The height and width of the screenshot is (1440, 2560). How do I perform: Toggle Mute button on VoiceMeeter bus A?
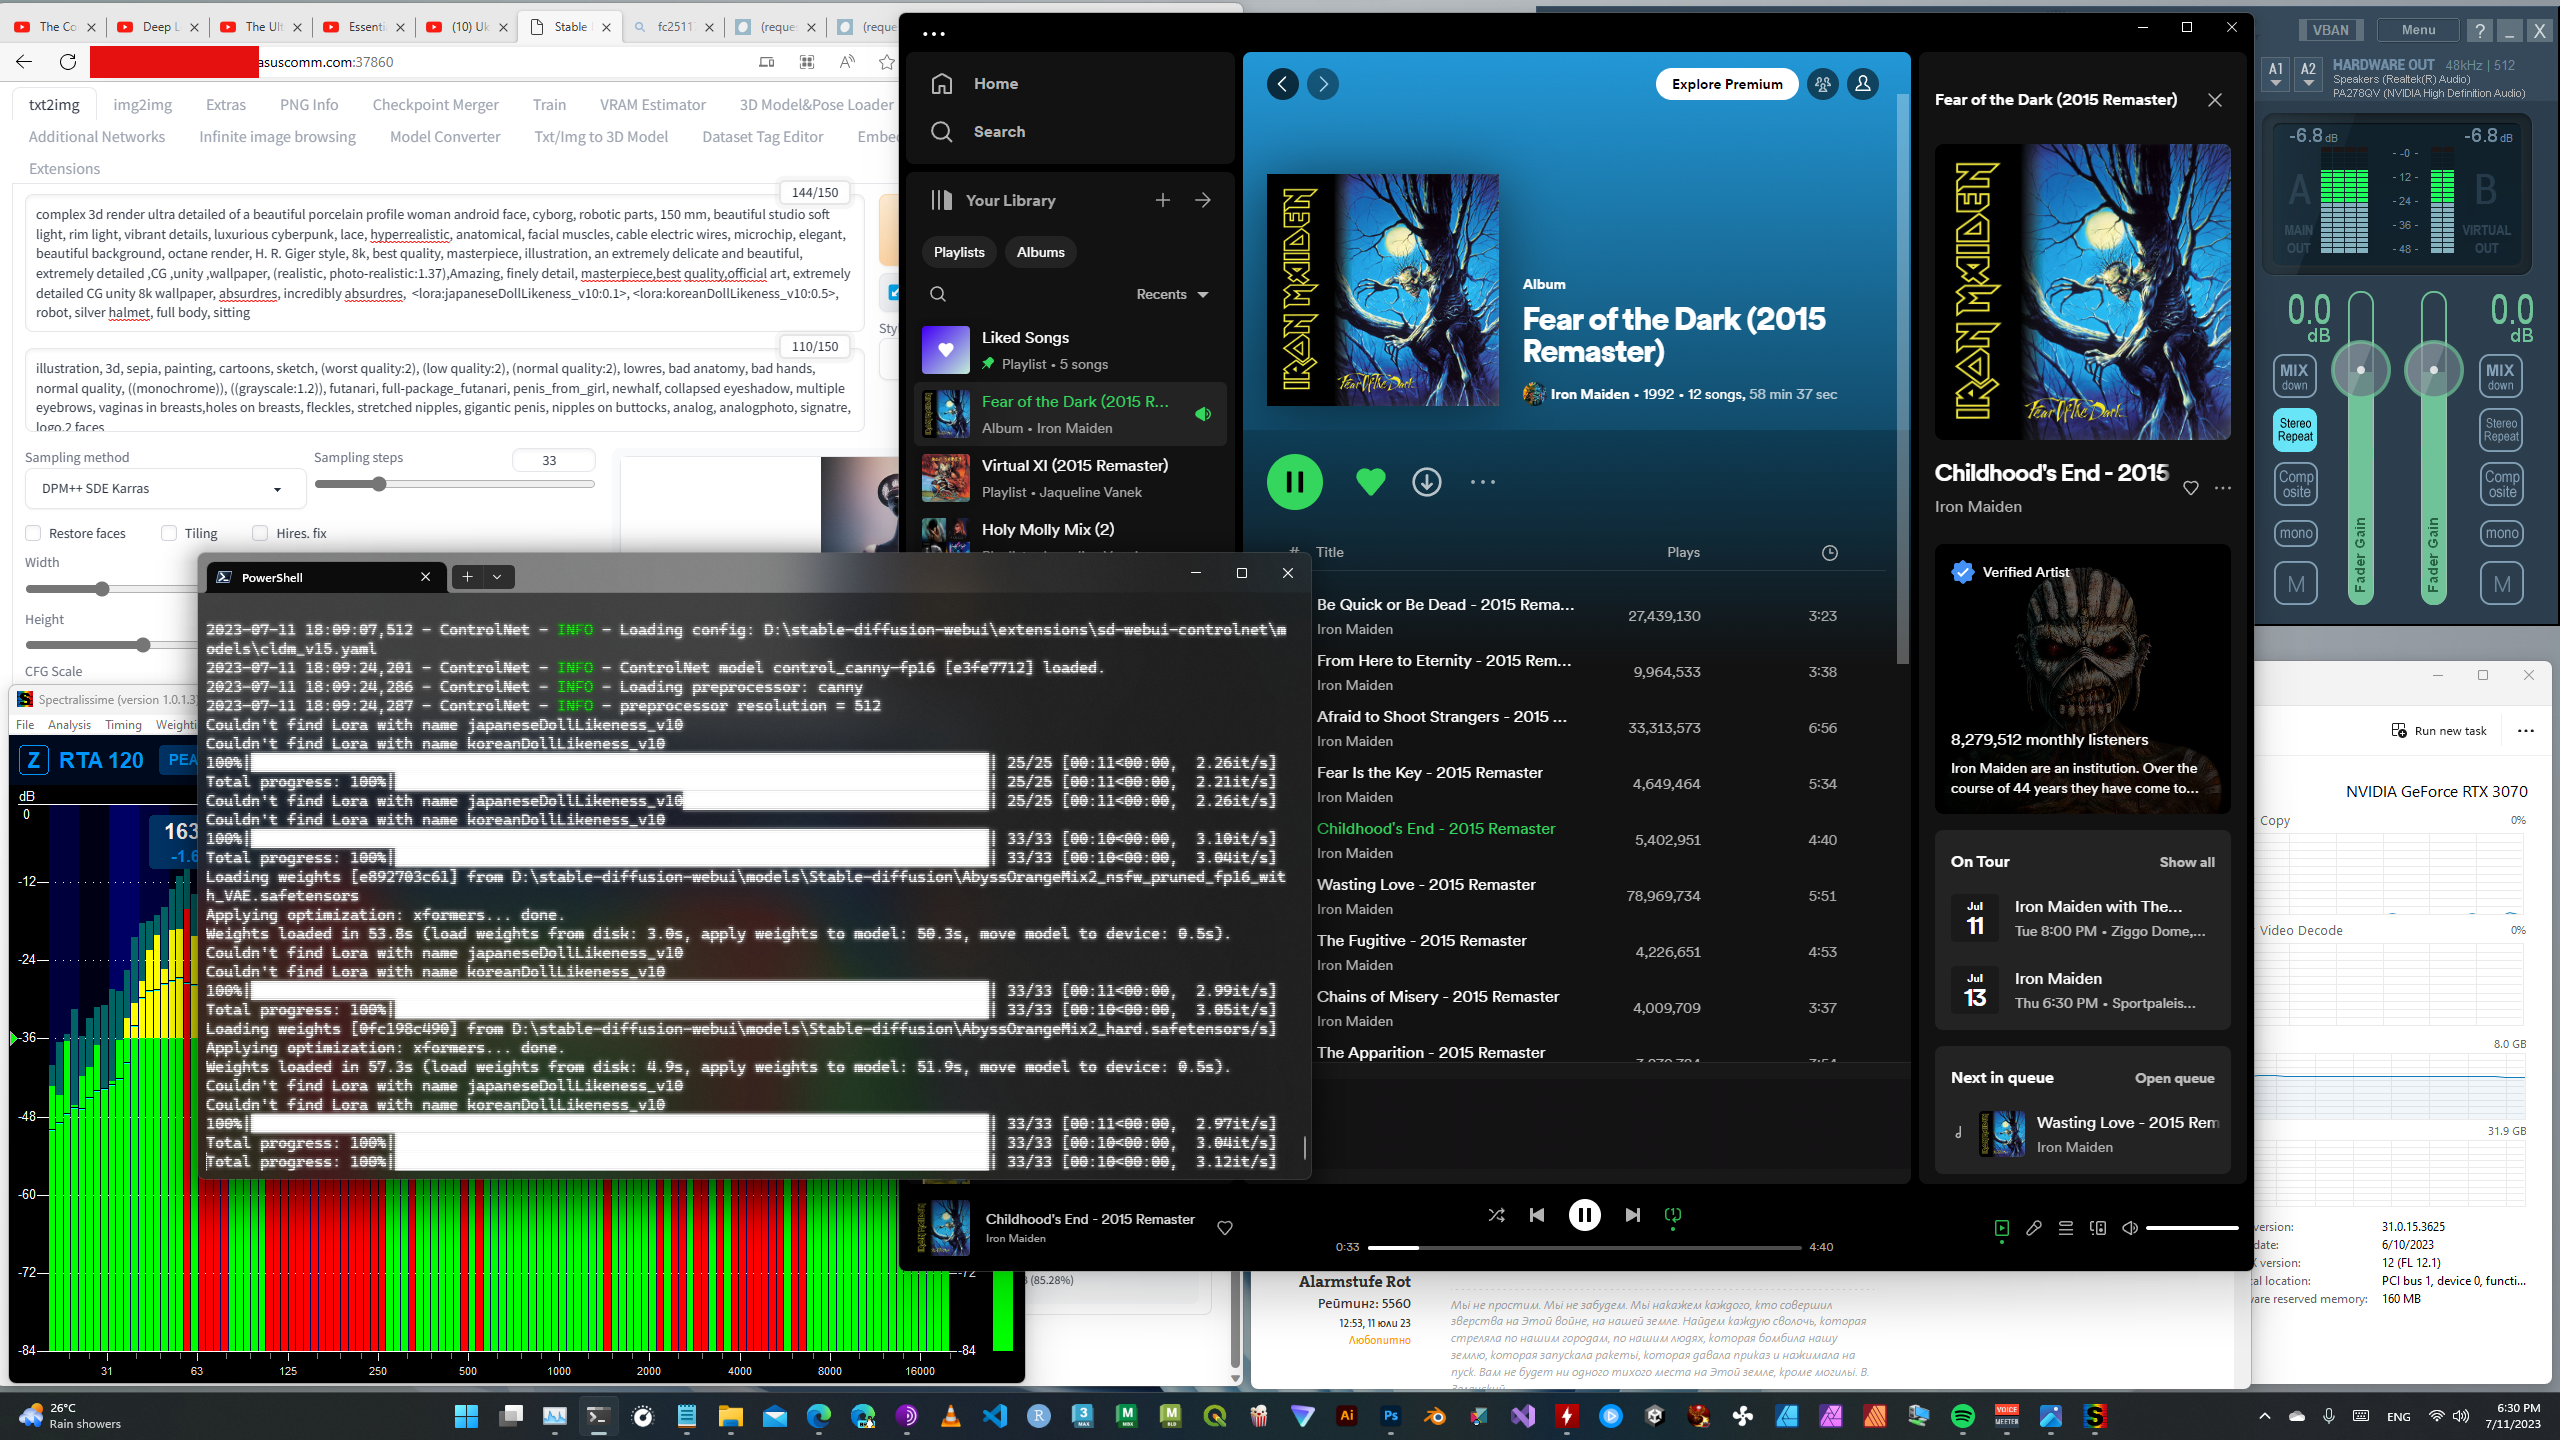coord(2295,584)
